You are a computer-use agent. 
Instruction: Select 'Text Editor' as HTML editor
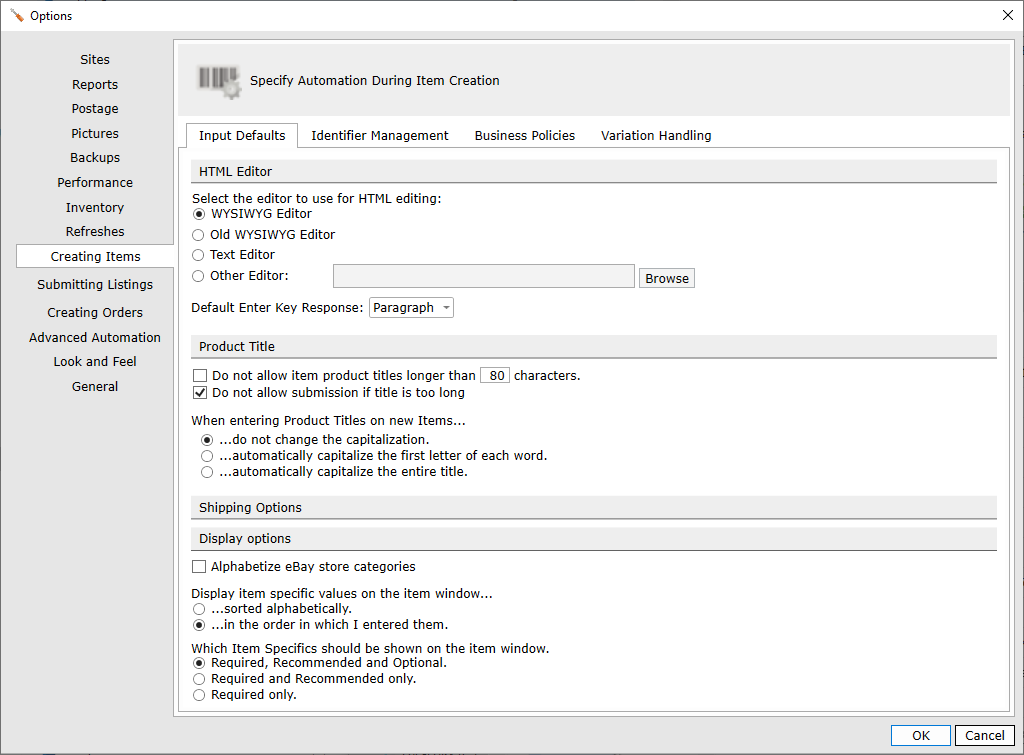[x=199, y=256]
